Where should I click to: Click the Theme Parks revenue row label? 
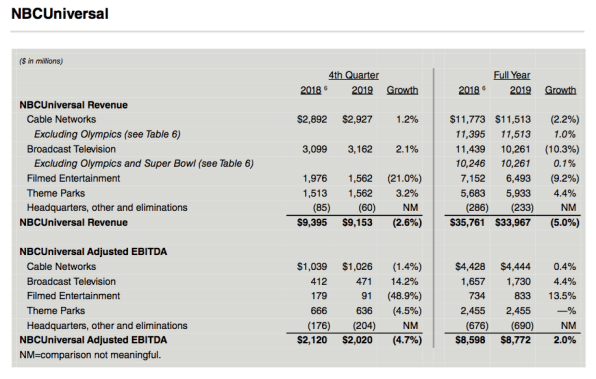tap(56, 193)
